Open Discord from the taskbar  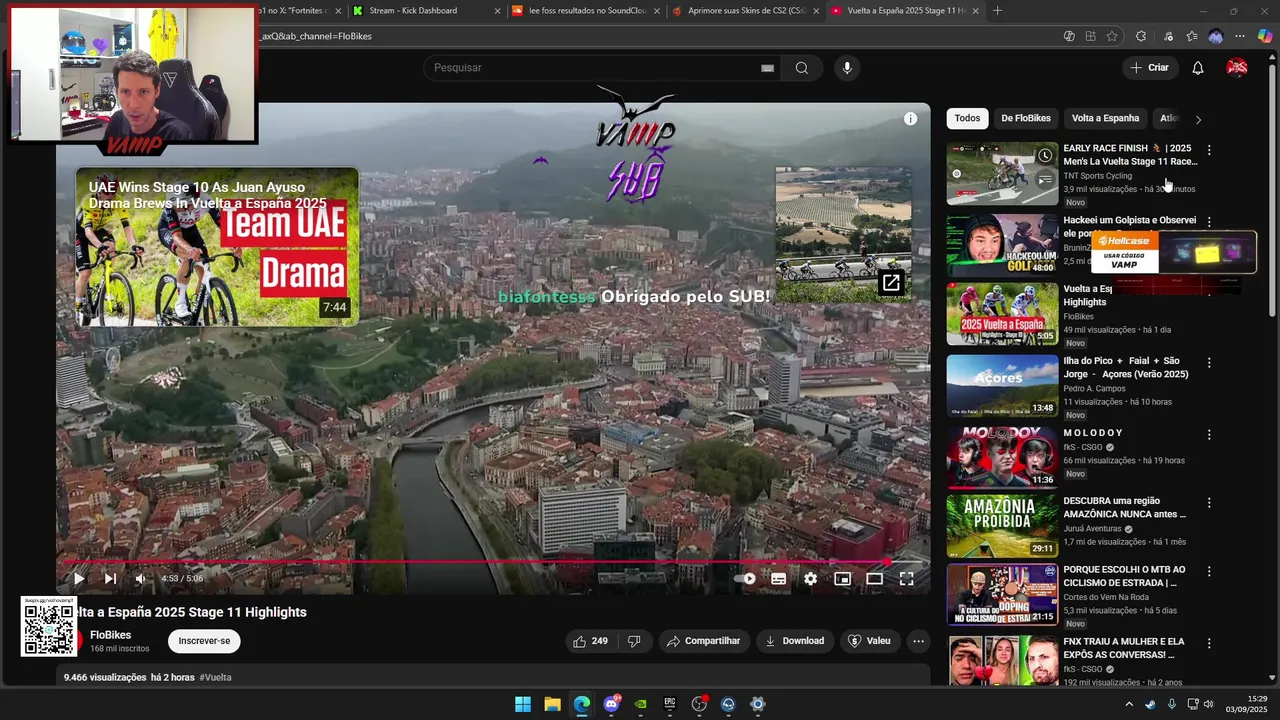click(611, 704)
